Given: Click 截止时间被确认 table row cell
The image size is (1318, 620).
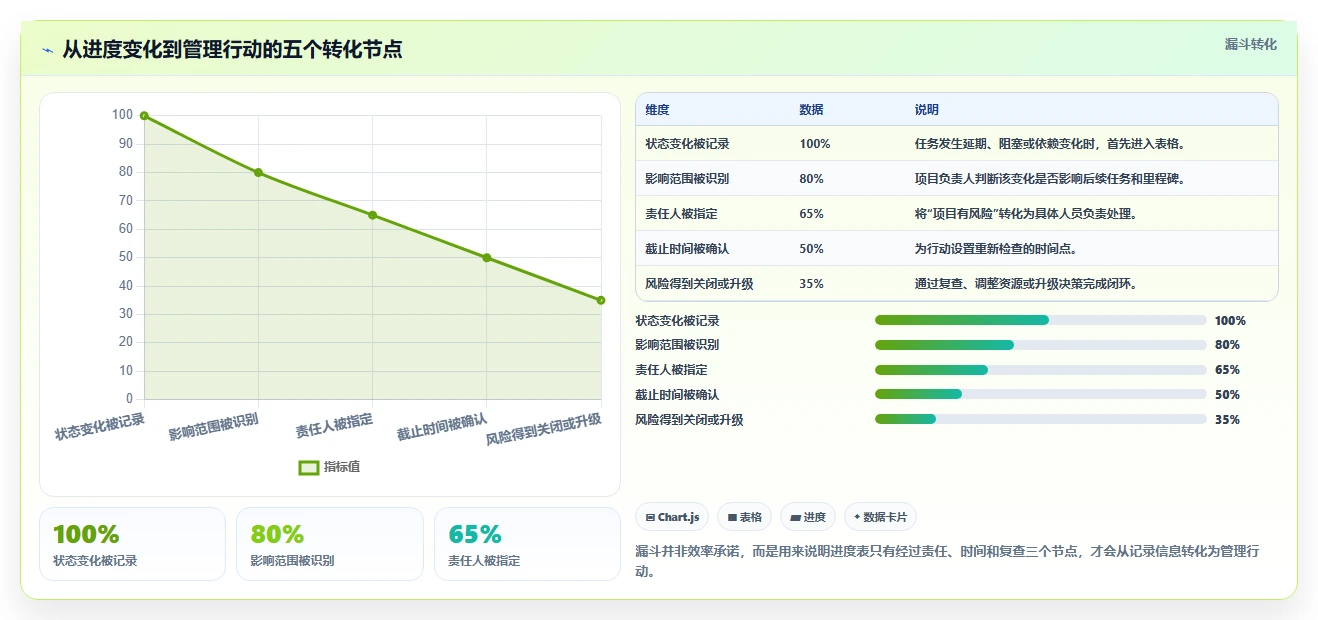Looking at the screenshot, I should click(687, 249).
